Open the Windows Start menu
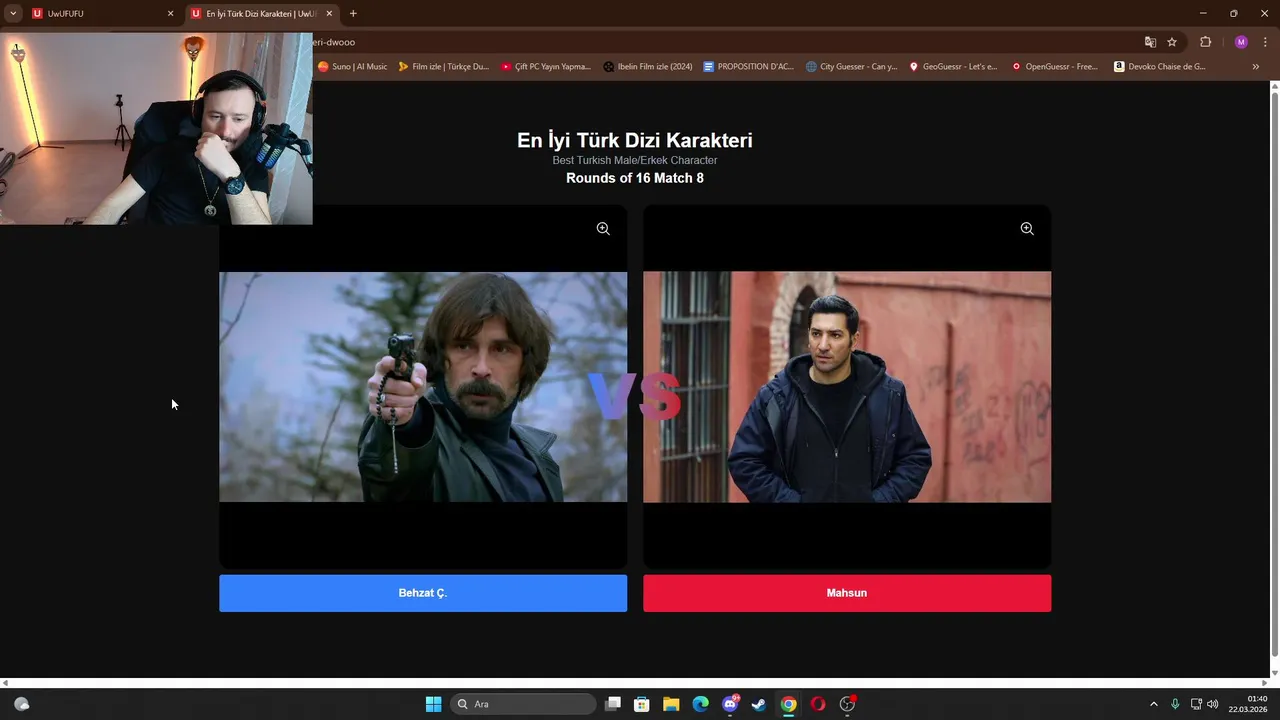The width and height of the screenshot is (1280, 720). (x=433, y=704)
